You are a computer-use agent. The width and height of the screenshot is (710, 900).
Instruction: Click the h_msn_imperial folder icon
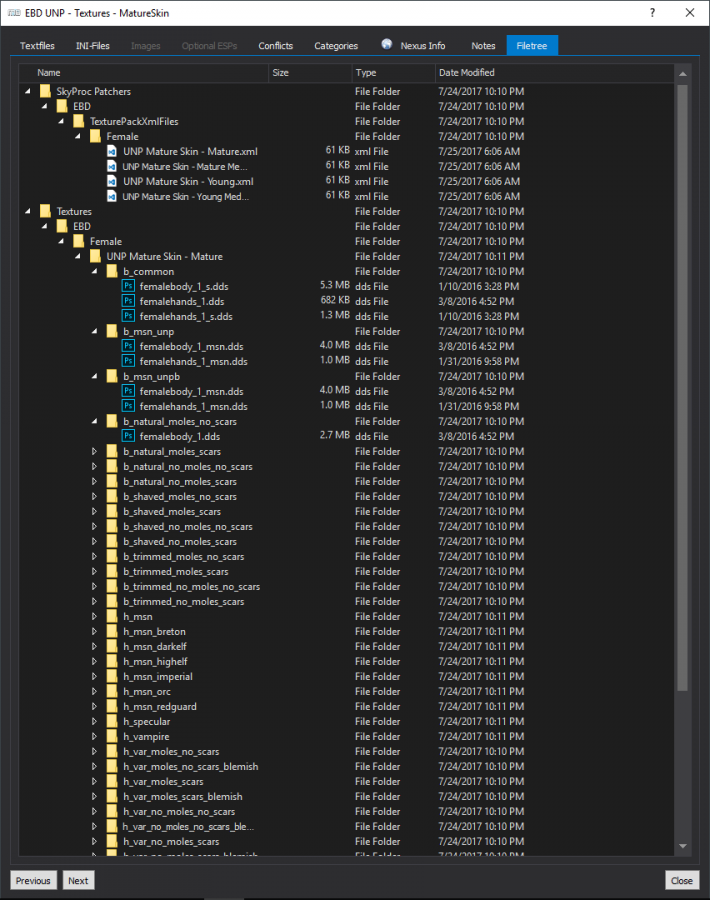tap(112, 676)
